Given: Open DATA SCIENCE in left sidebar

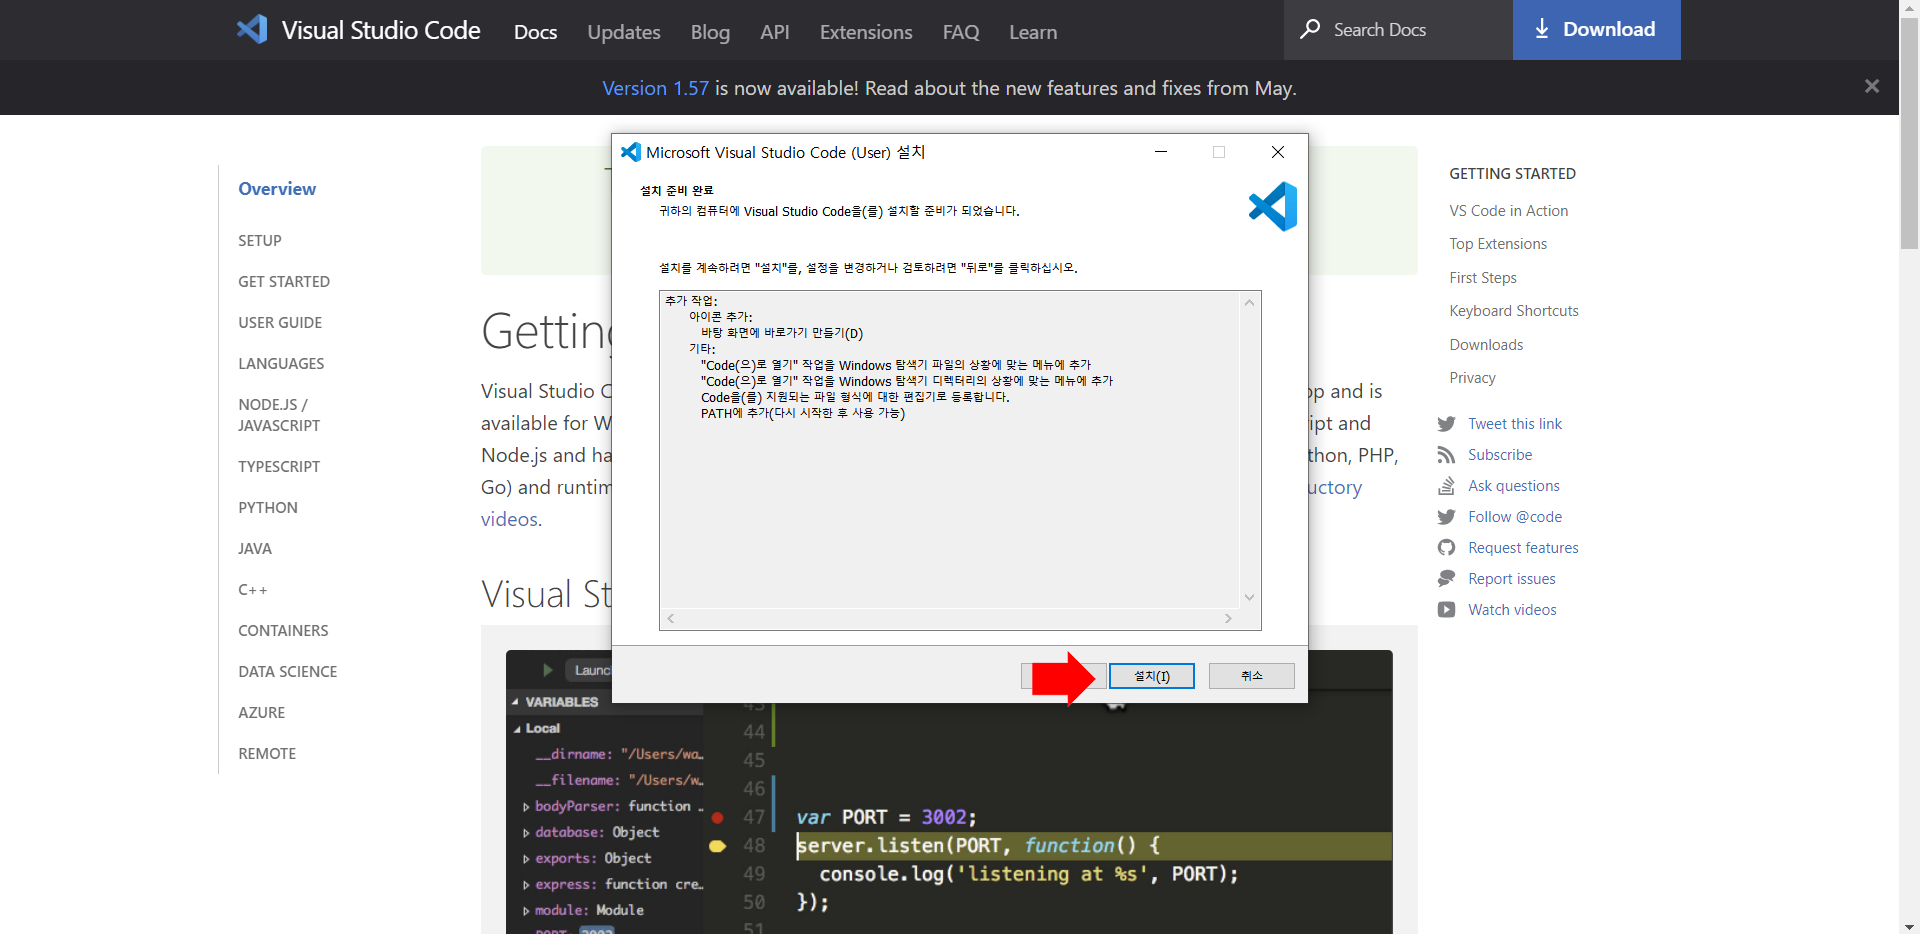Looking at the screenshot, I should click(x=288, y=672).
